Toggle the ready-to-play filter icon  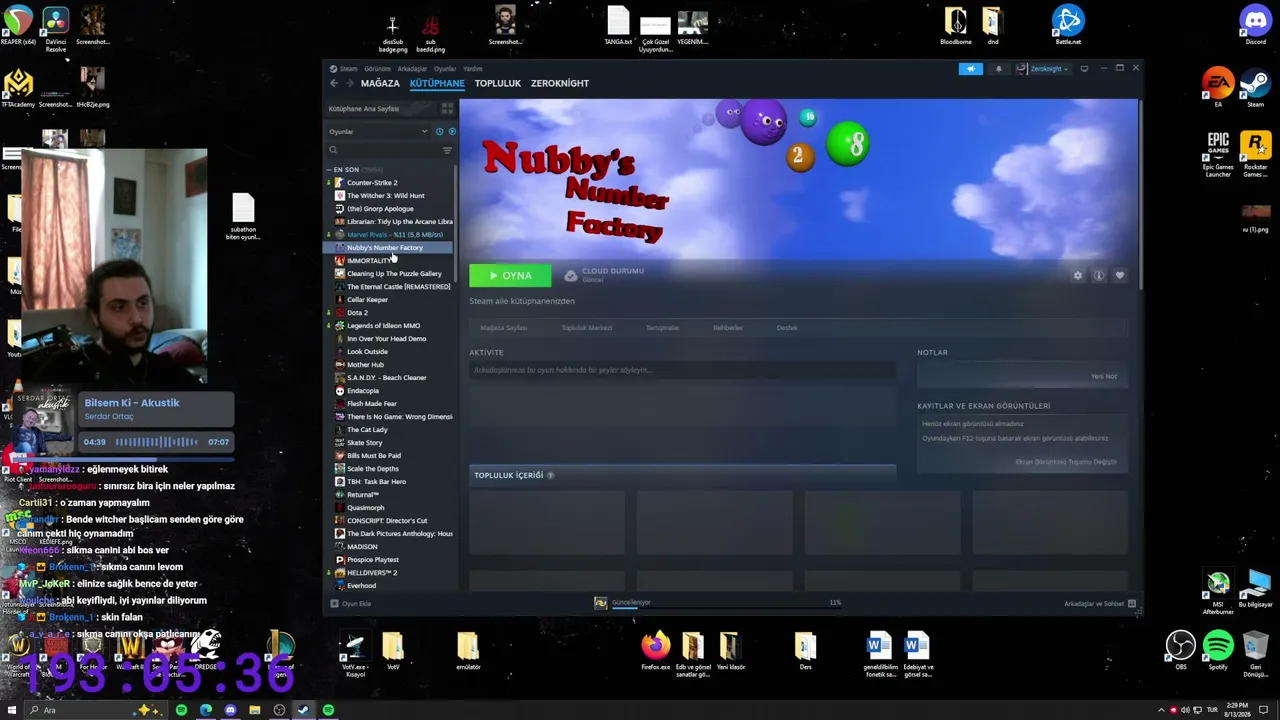(x=452, y=131)
